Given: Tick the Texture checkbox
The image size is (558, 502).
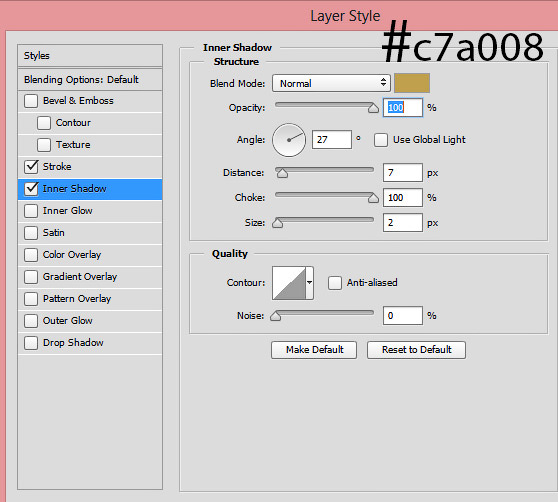Looking at the screenshot, I should 44,145.
